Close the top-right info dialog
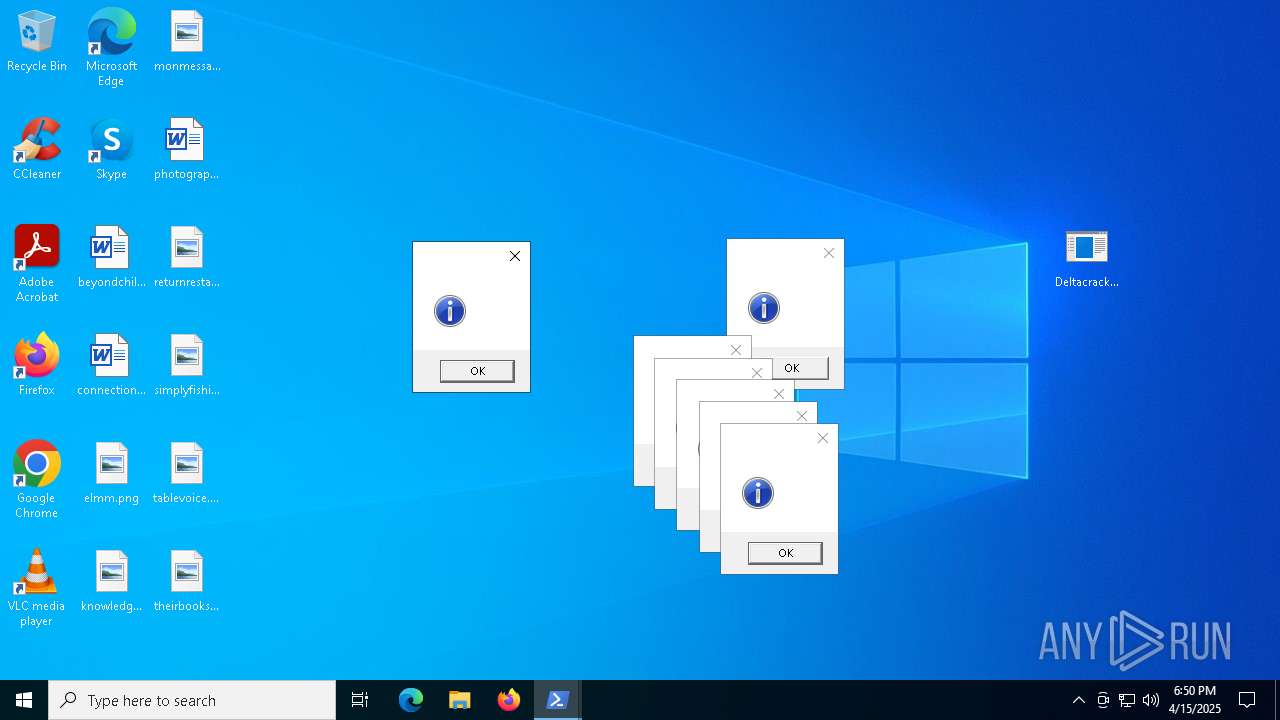This screenshot has height=720, width=1280. (x=829, y=253)
